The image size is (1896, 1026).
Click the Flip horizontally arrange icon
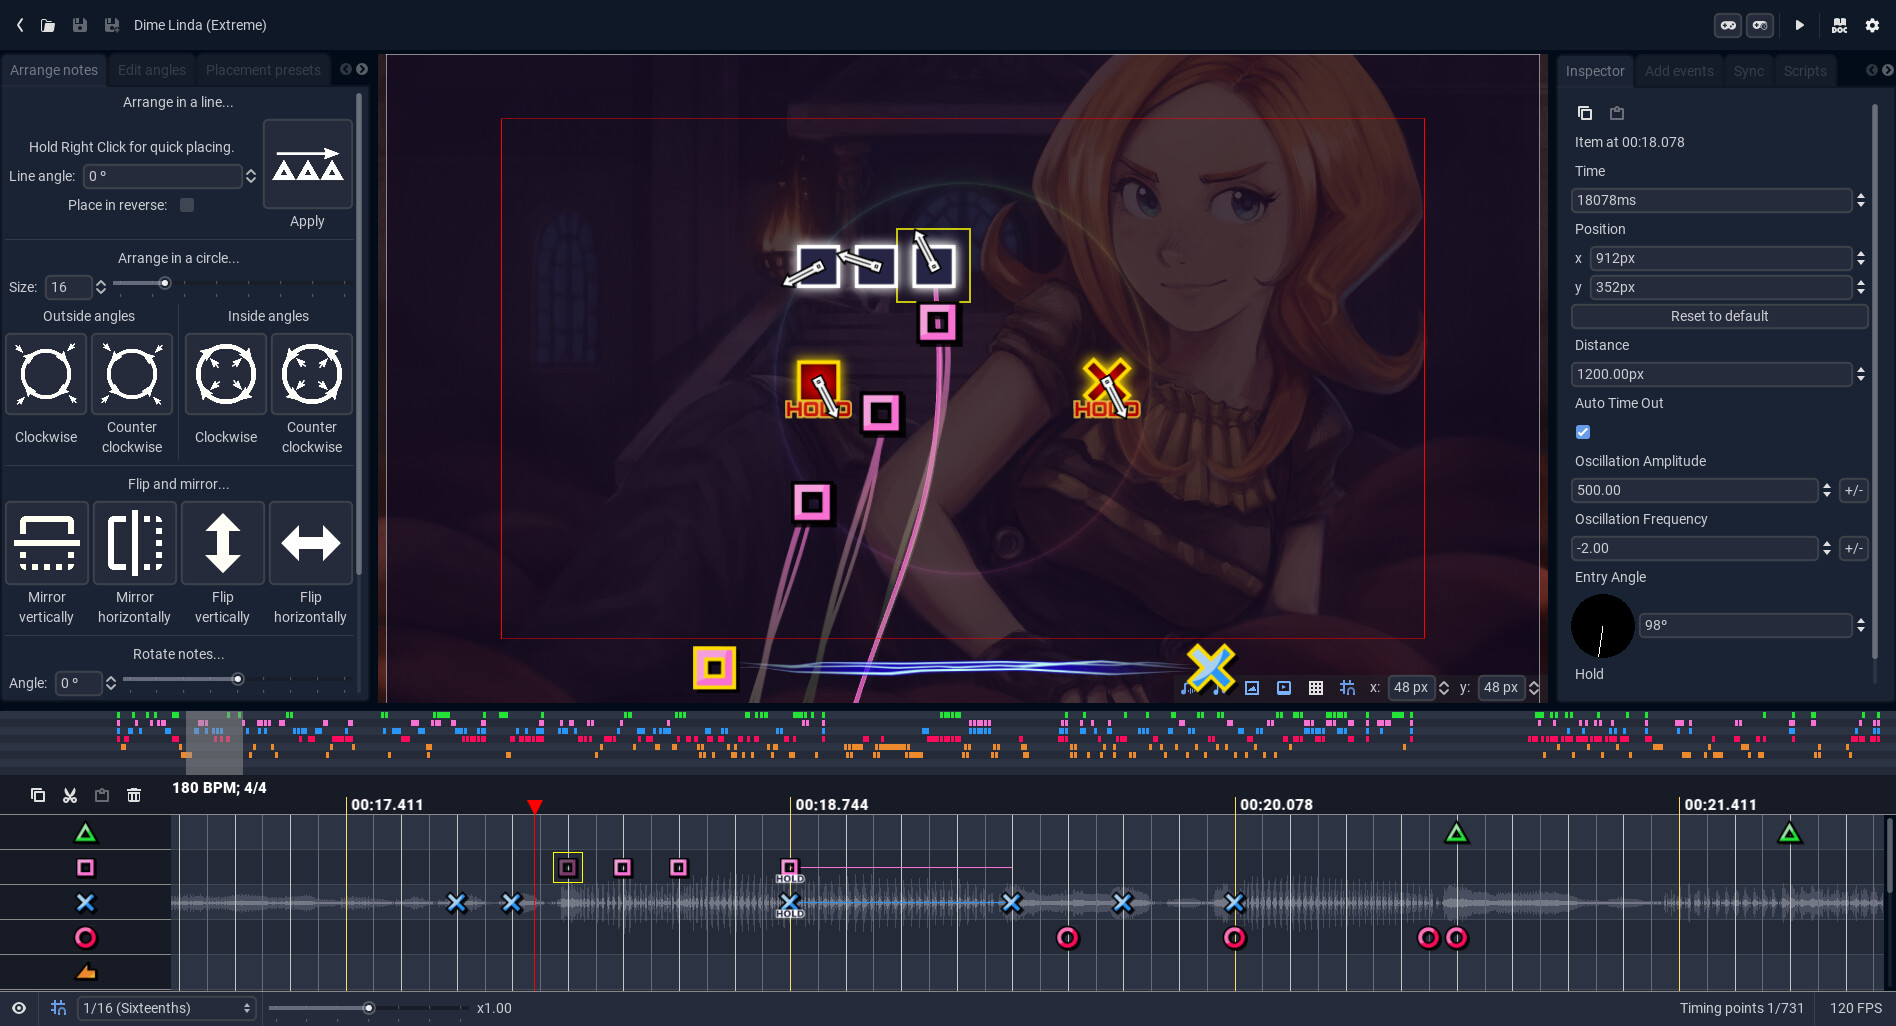coord(310,543)
